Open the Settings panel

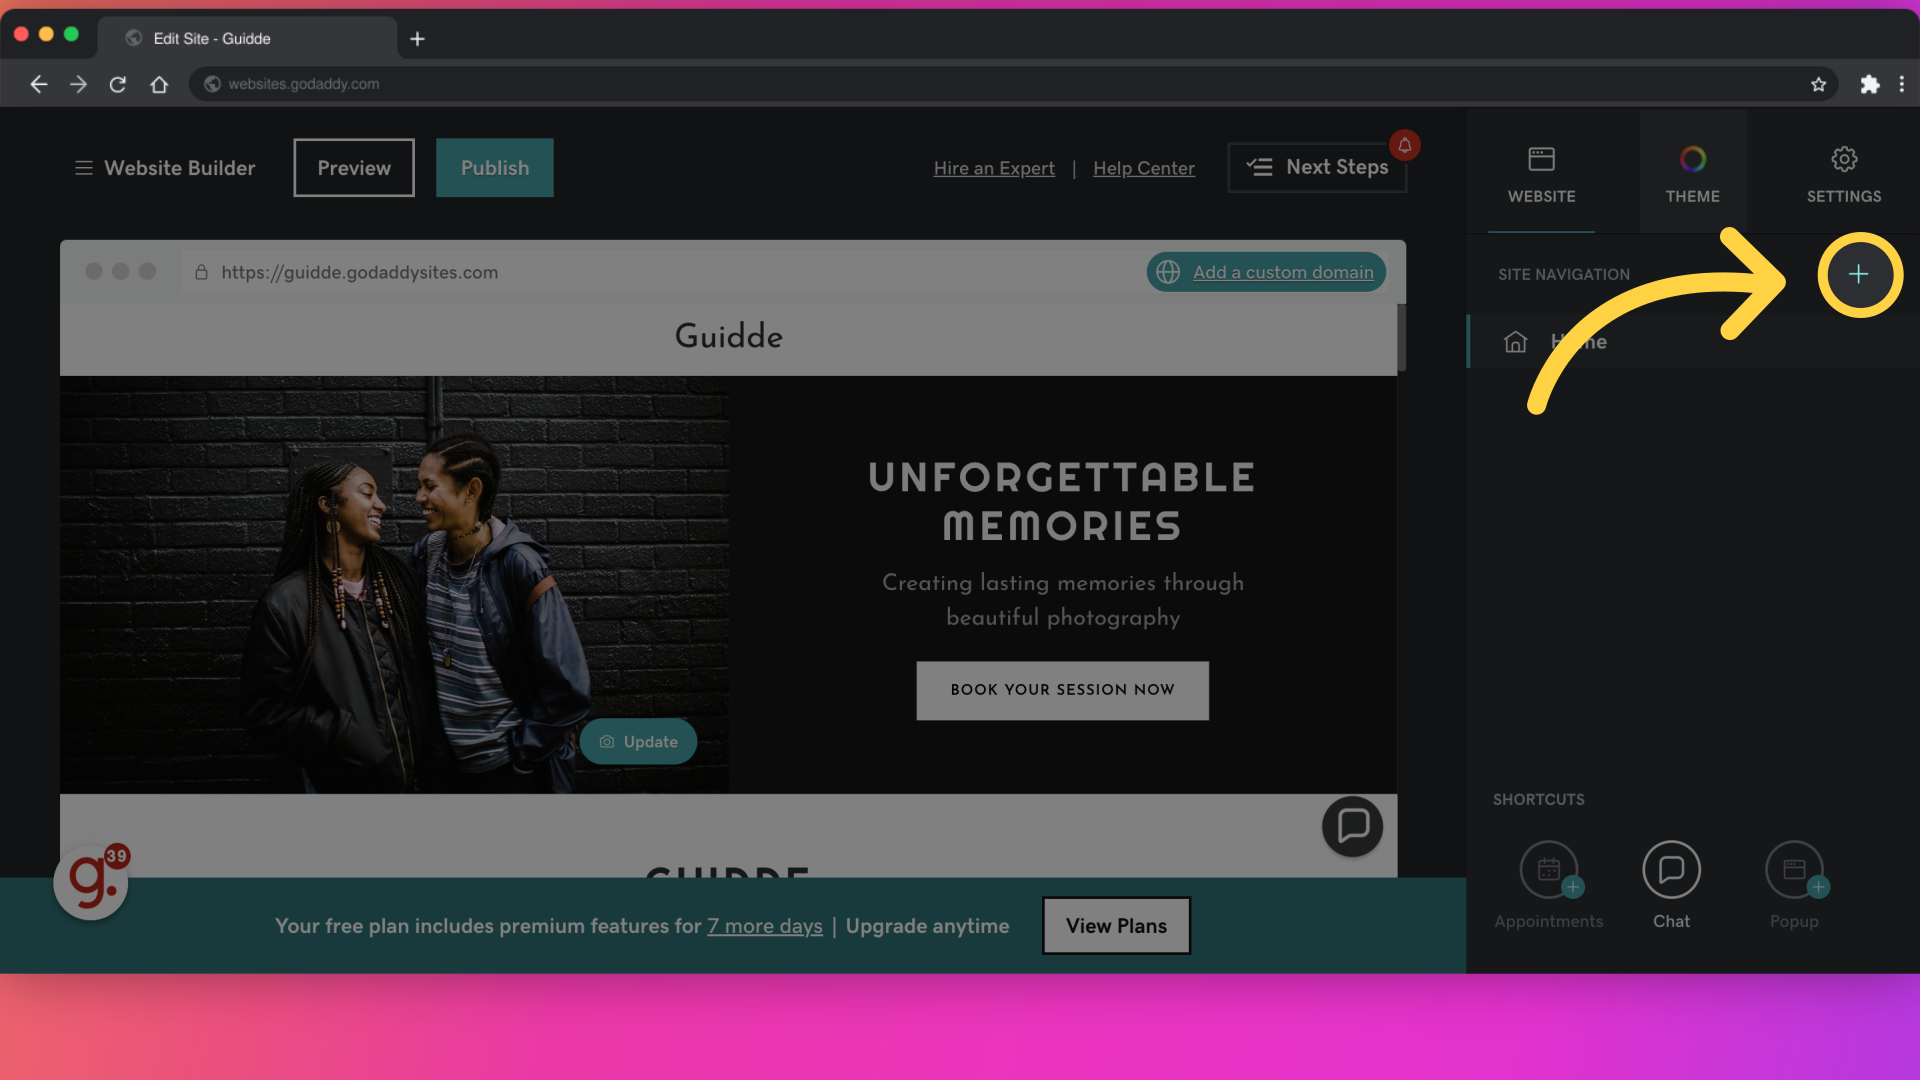point(1844,169)
